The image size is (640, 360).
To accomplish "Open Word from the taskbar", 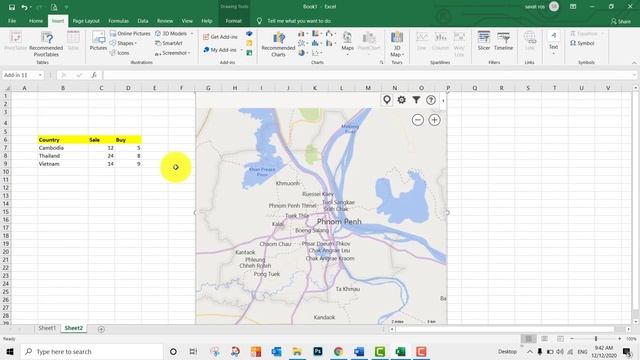I will pos(359,351).
